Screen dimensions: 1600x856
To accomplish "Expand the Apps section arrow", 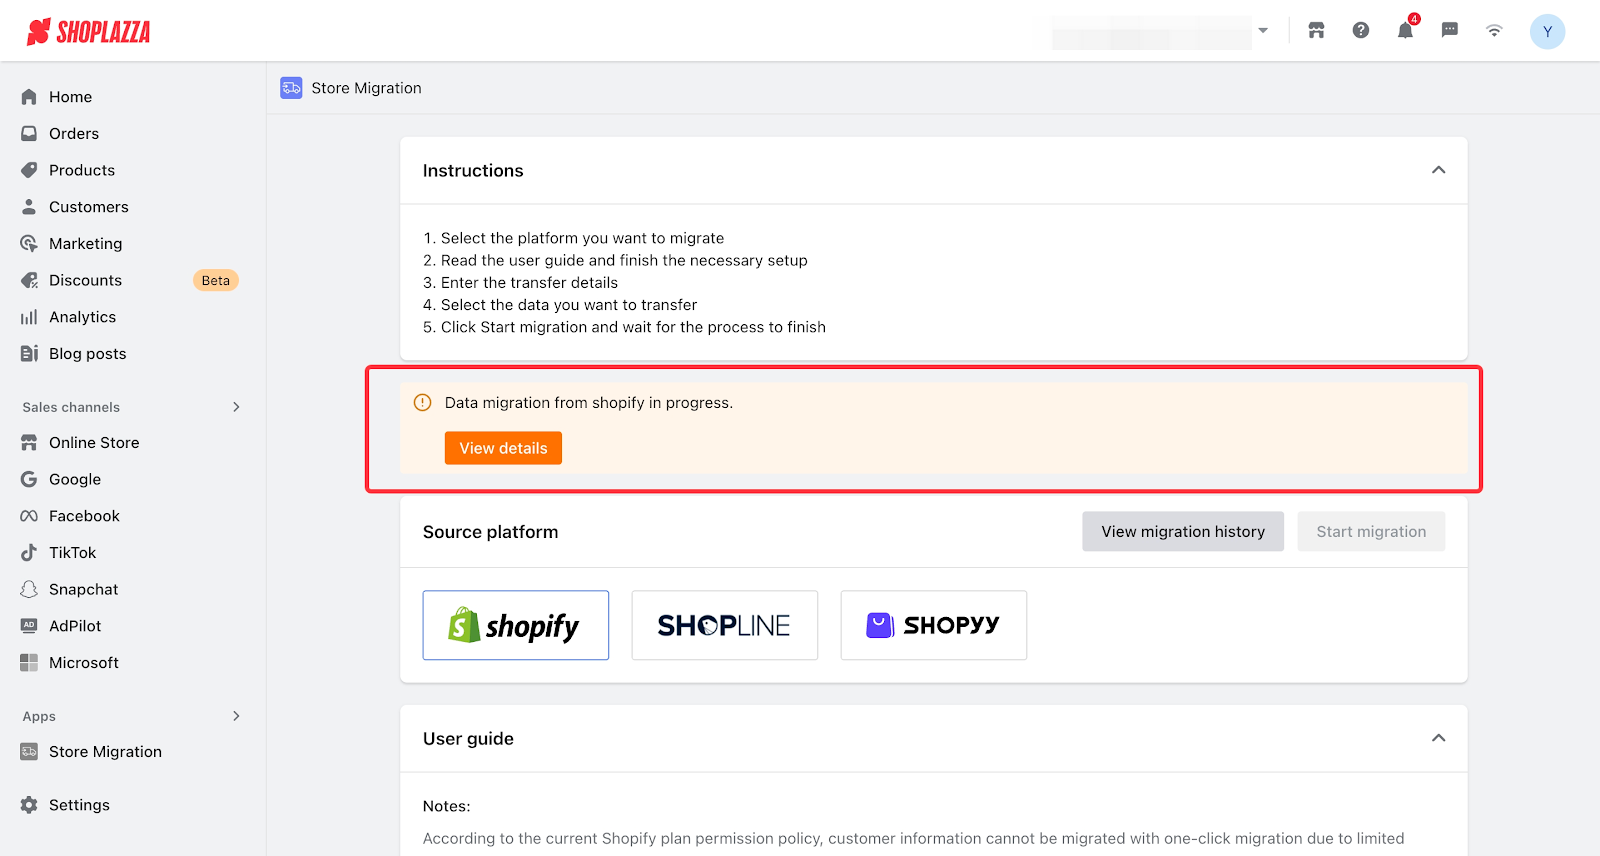I will 236,716.
